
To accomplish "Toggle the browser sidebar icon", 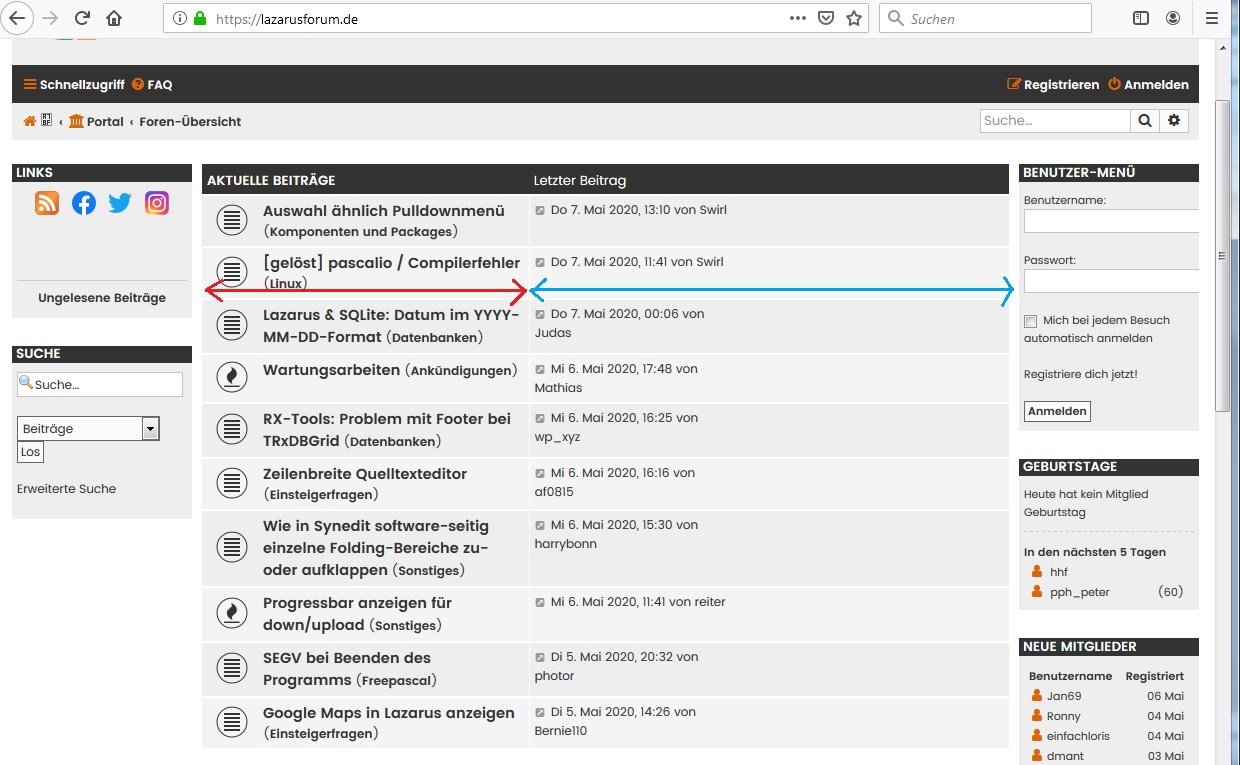I will [1141, 18].
